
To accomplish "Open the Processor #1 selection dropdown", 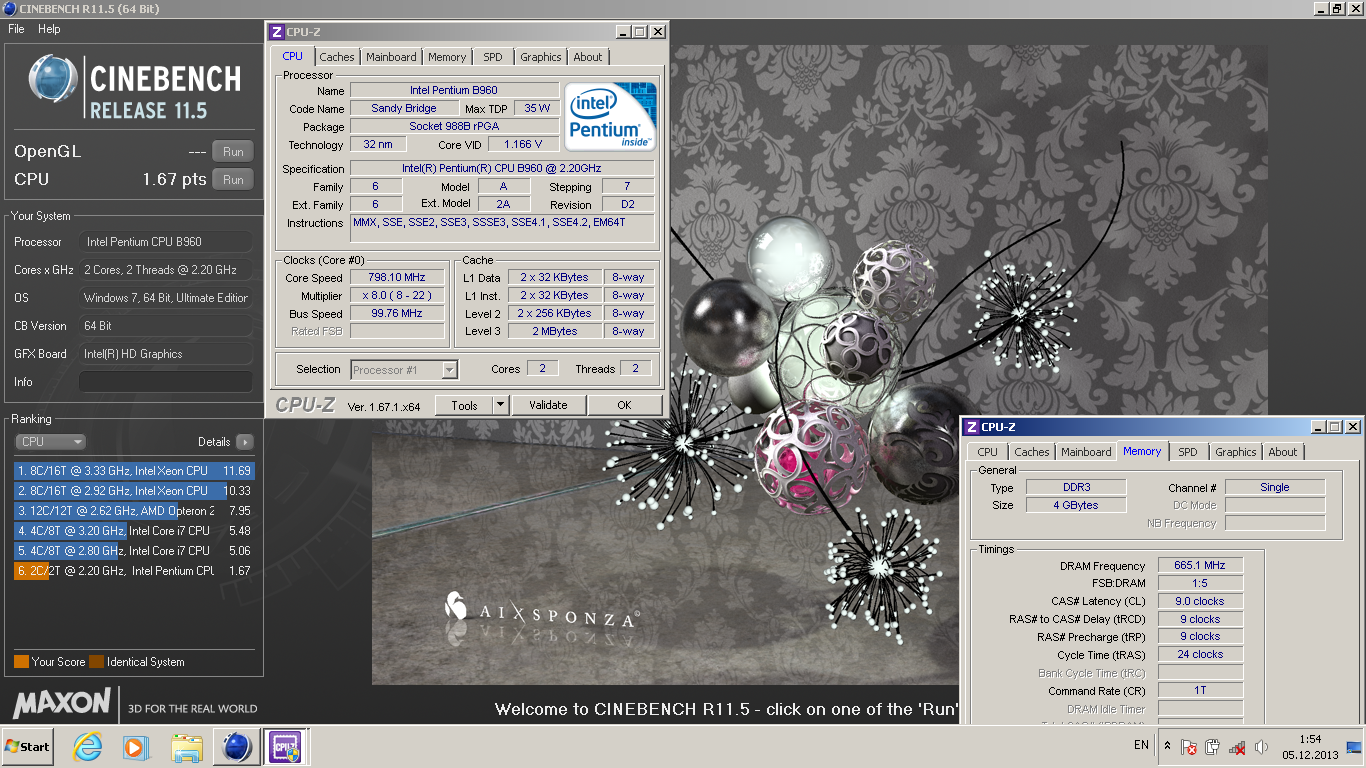I will [x=404, y=370].
